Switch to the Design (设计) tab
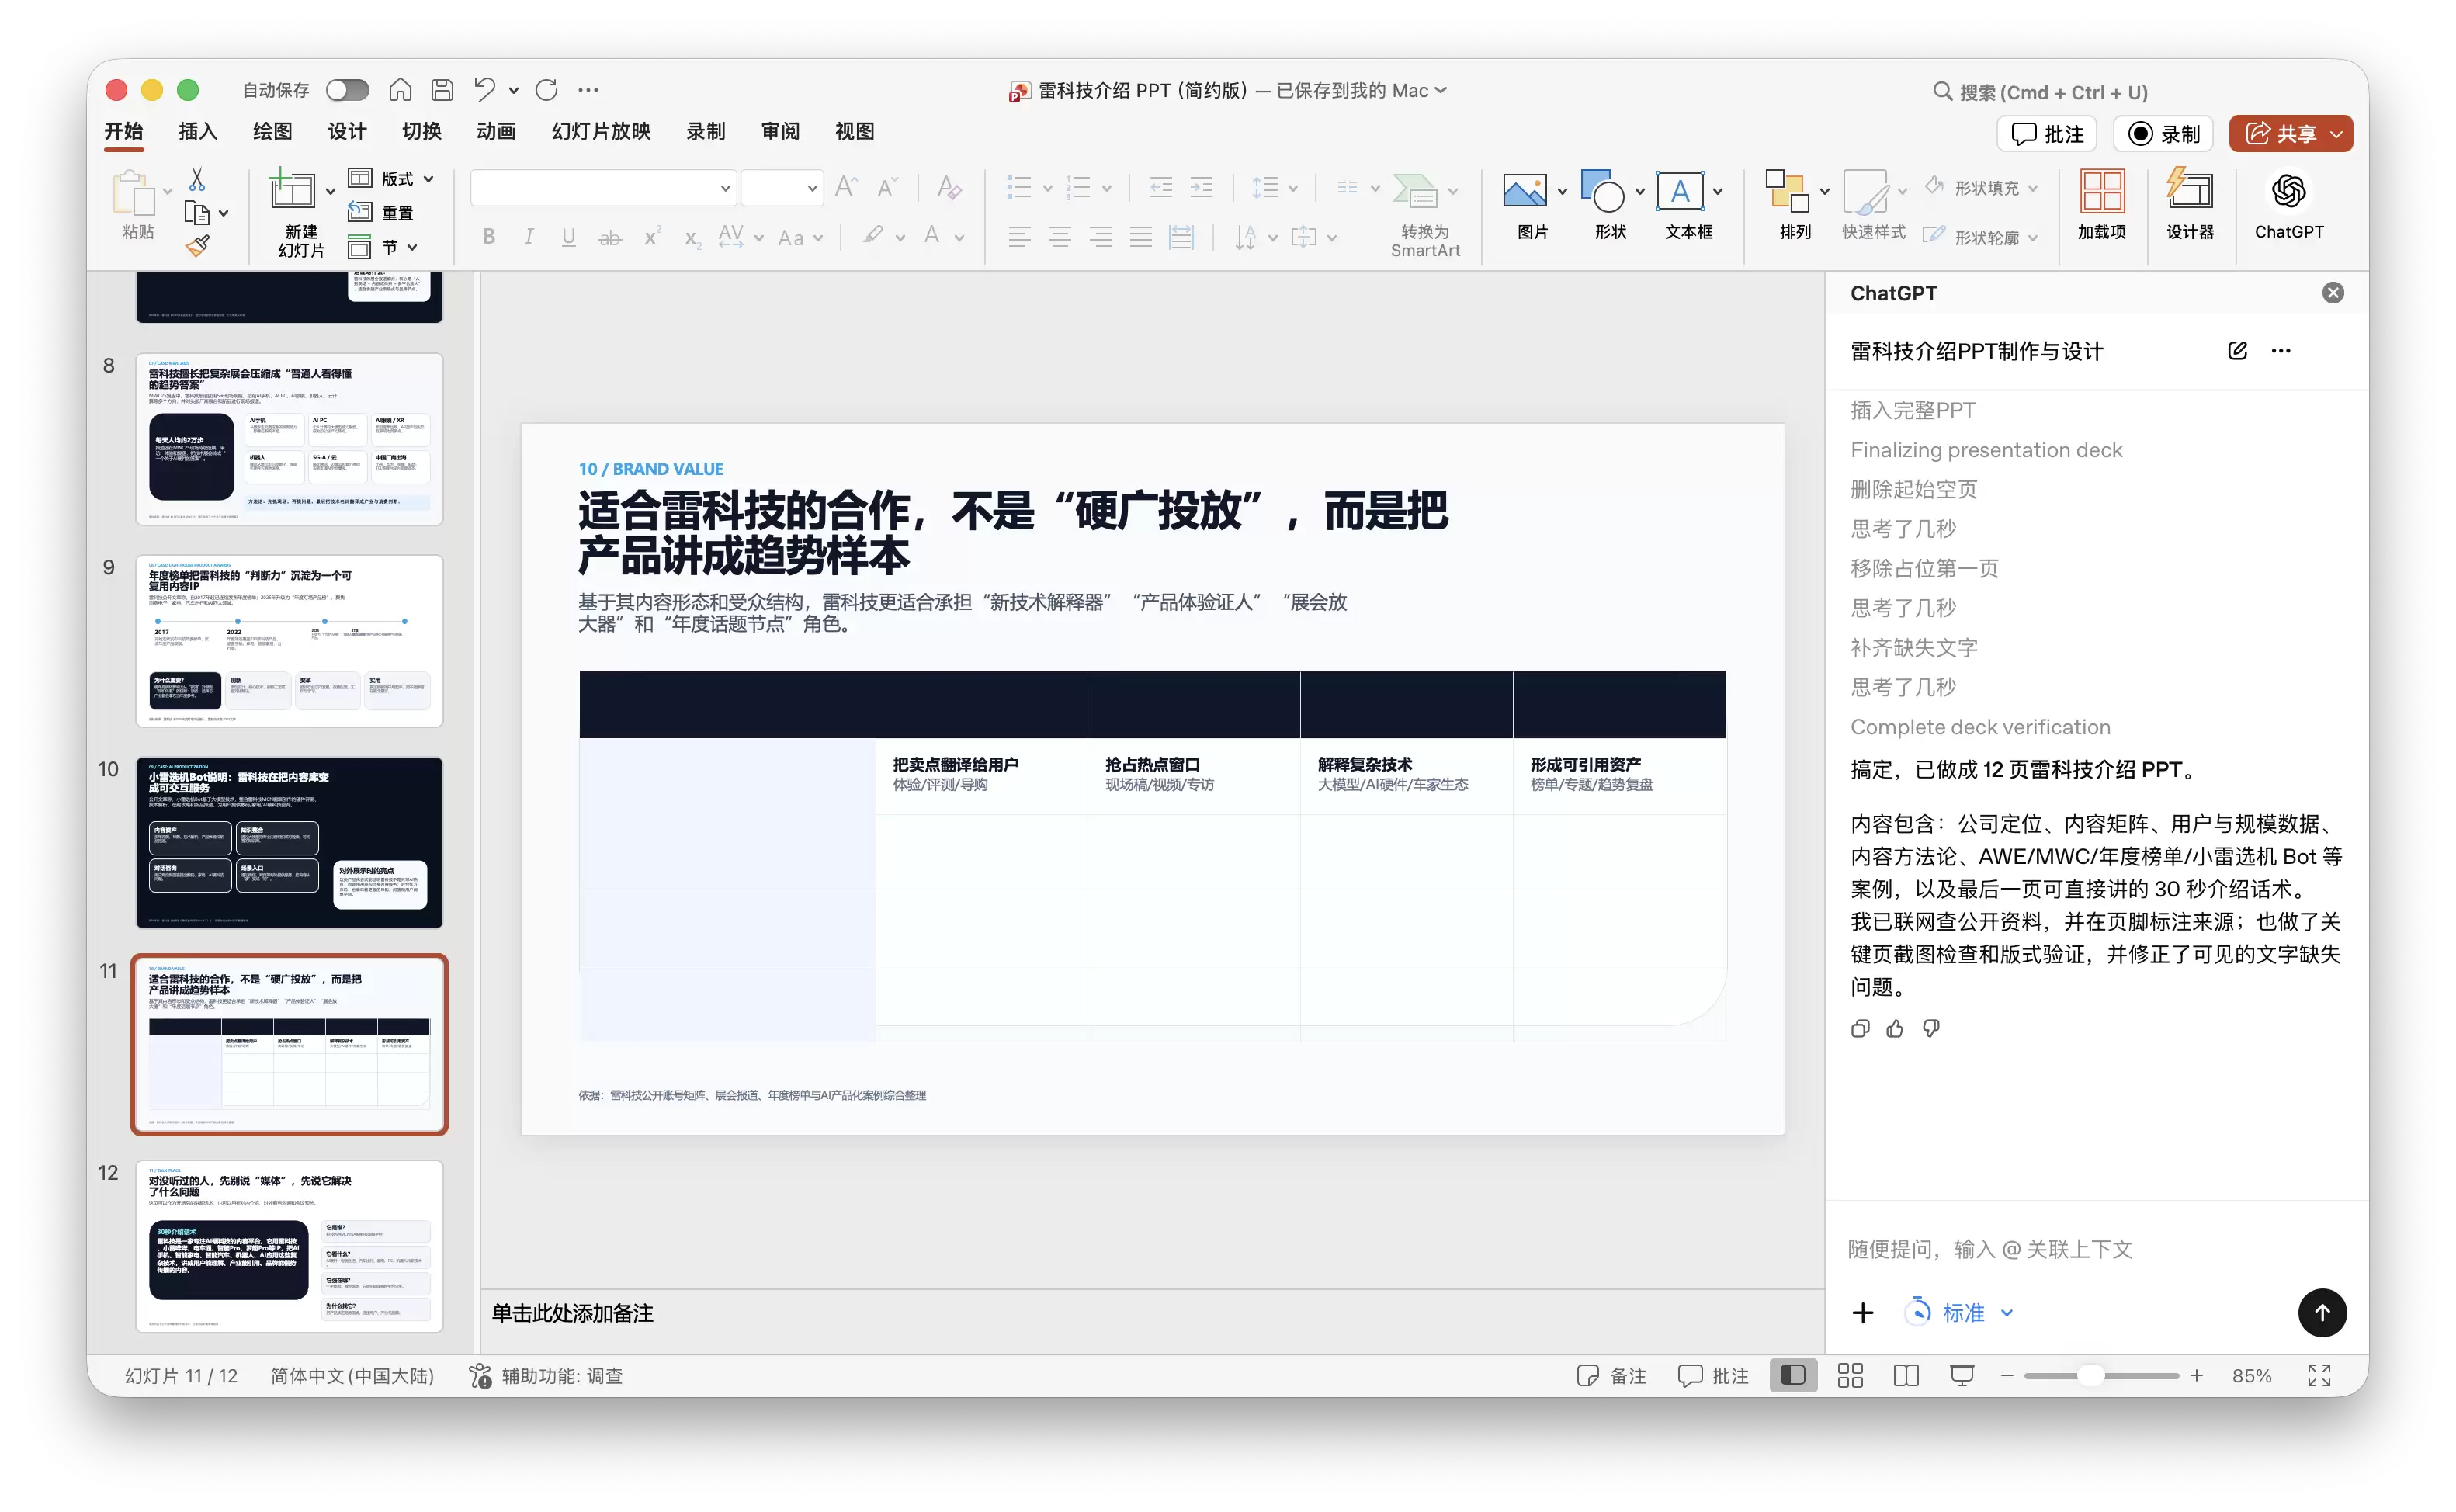2456x1512 pixels. click(x=346, y=132)
